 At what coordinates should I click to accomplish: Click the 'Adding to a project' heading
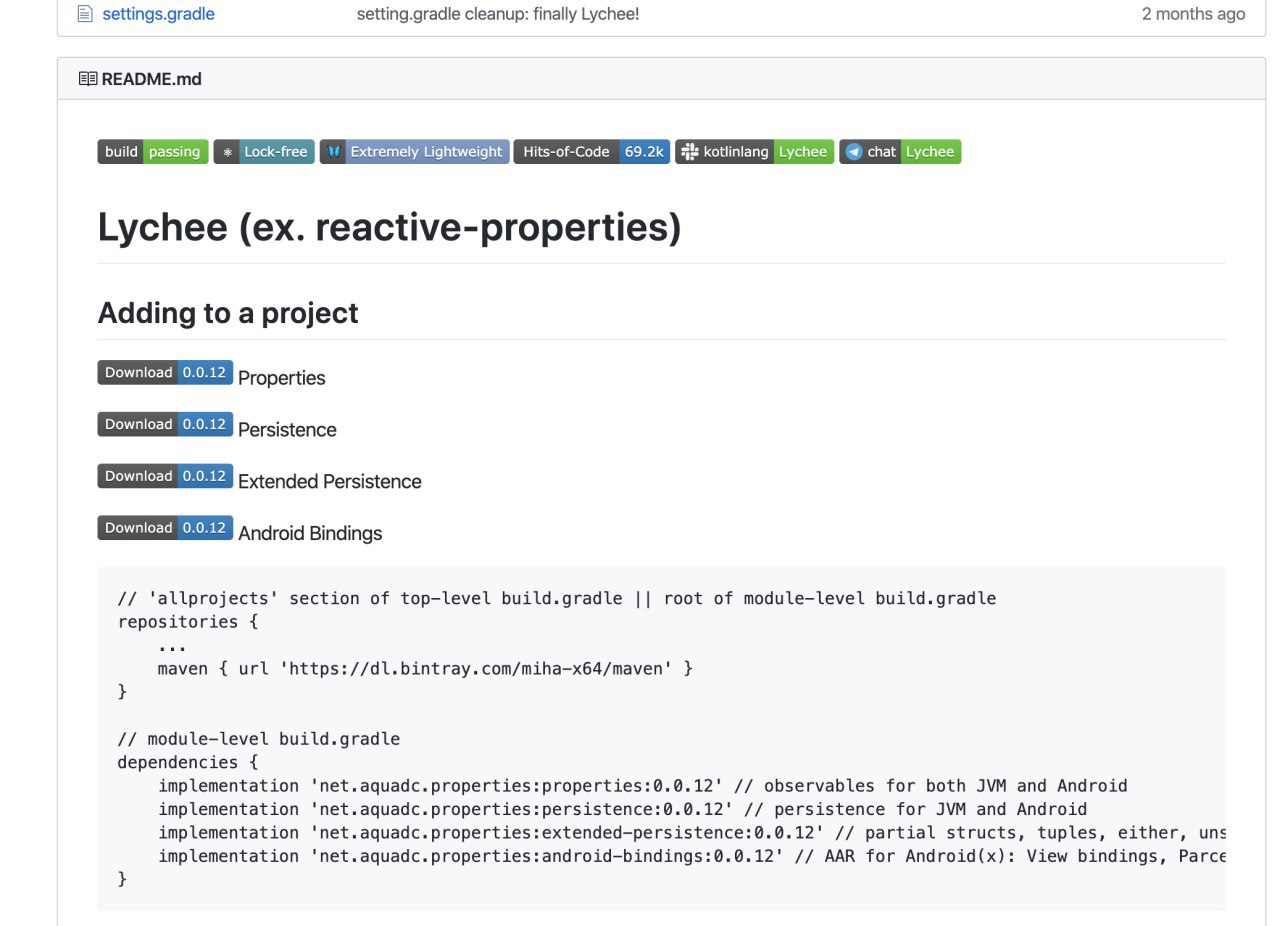click(228, 313)
